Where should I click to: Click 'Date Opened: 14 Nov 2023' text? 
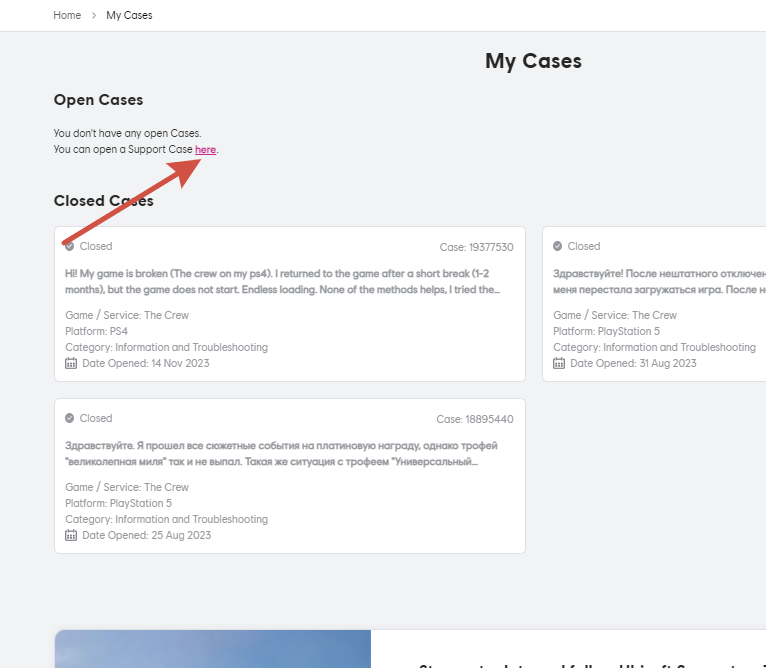coord(146,363)
